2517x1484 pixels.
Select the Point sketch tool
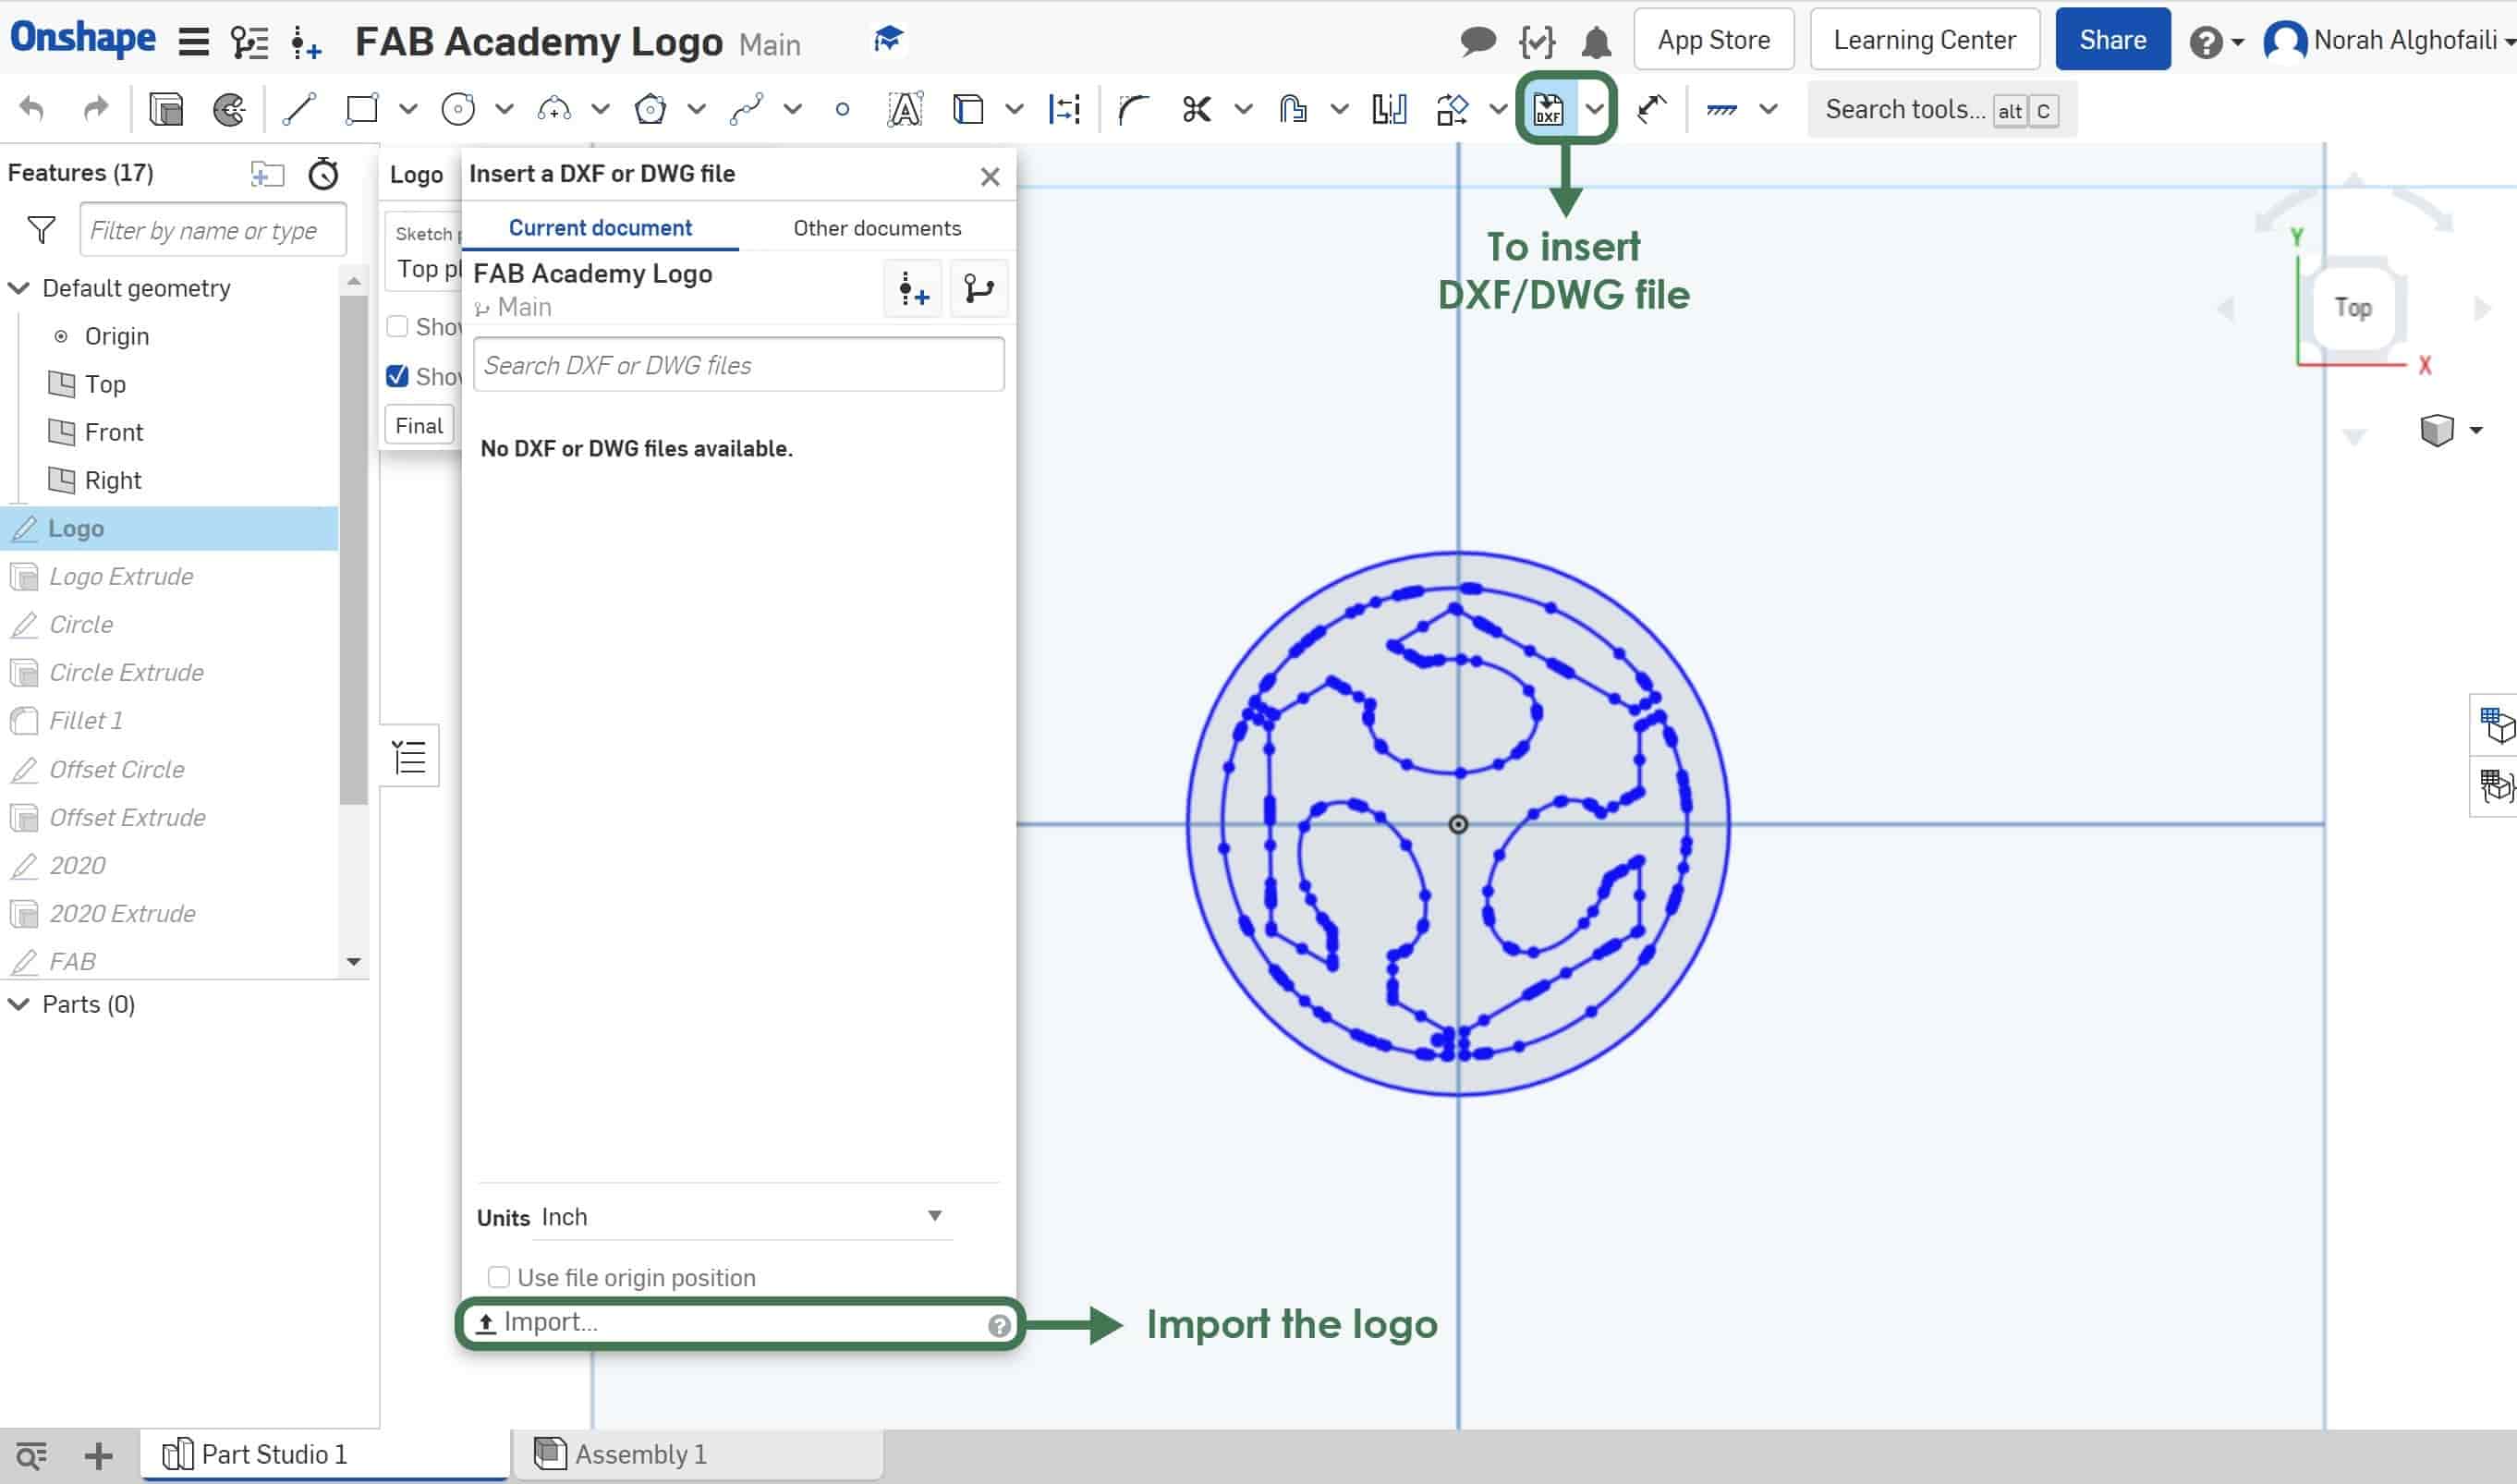(842, 109)
